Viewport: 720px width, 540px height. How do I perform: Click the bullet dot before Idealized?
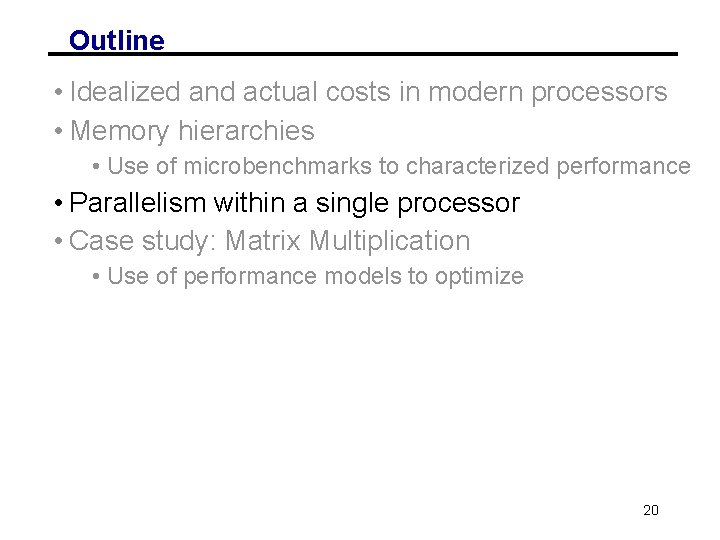(x=58, y=92)
